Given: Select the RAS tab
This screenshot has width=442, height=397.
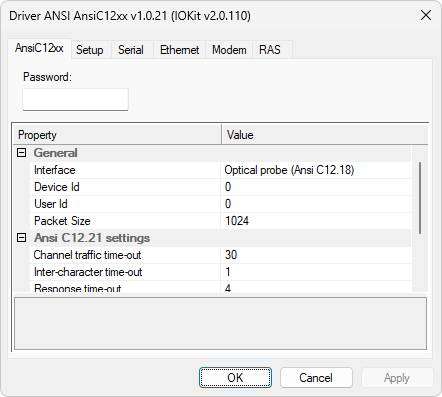Looking at the screenshot, I should coord(270,50).
